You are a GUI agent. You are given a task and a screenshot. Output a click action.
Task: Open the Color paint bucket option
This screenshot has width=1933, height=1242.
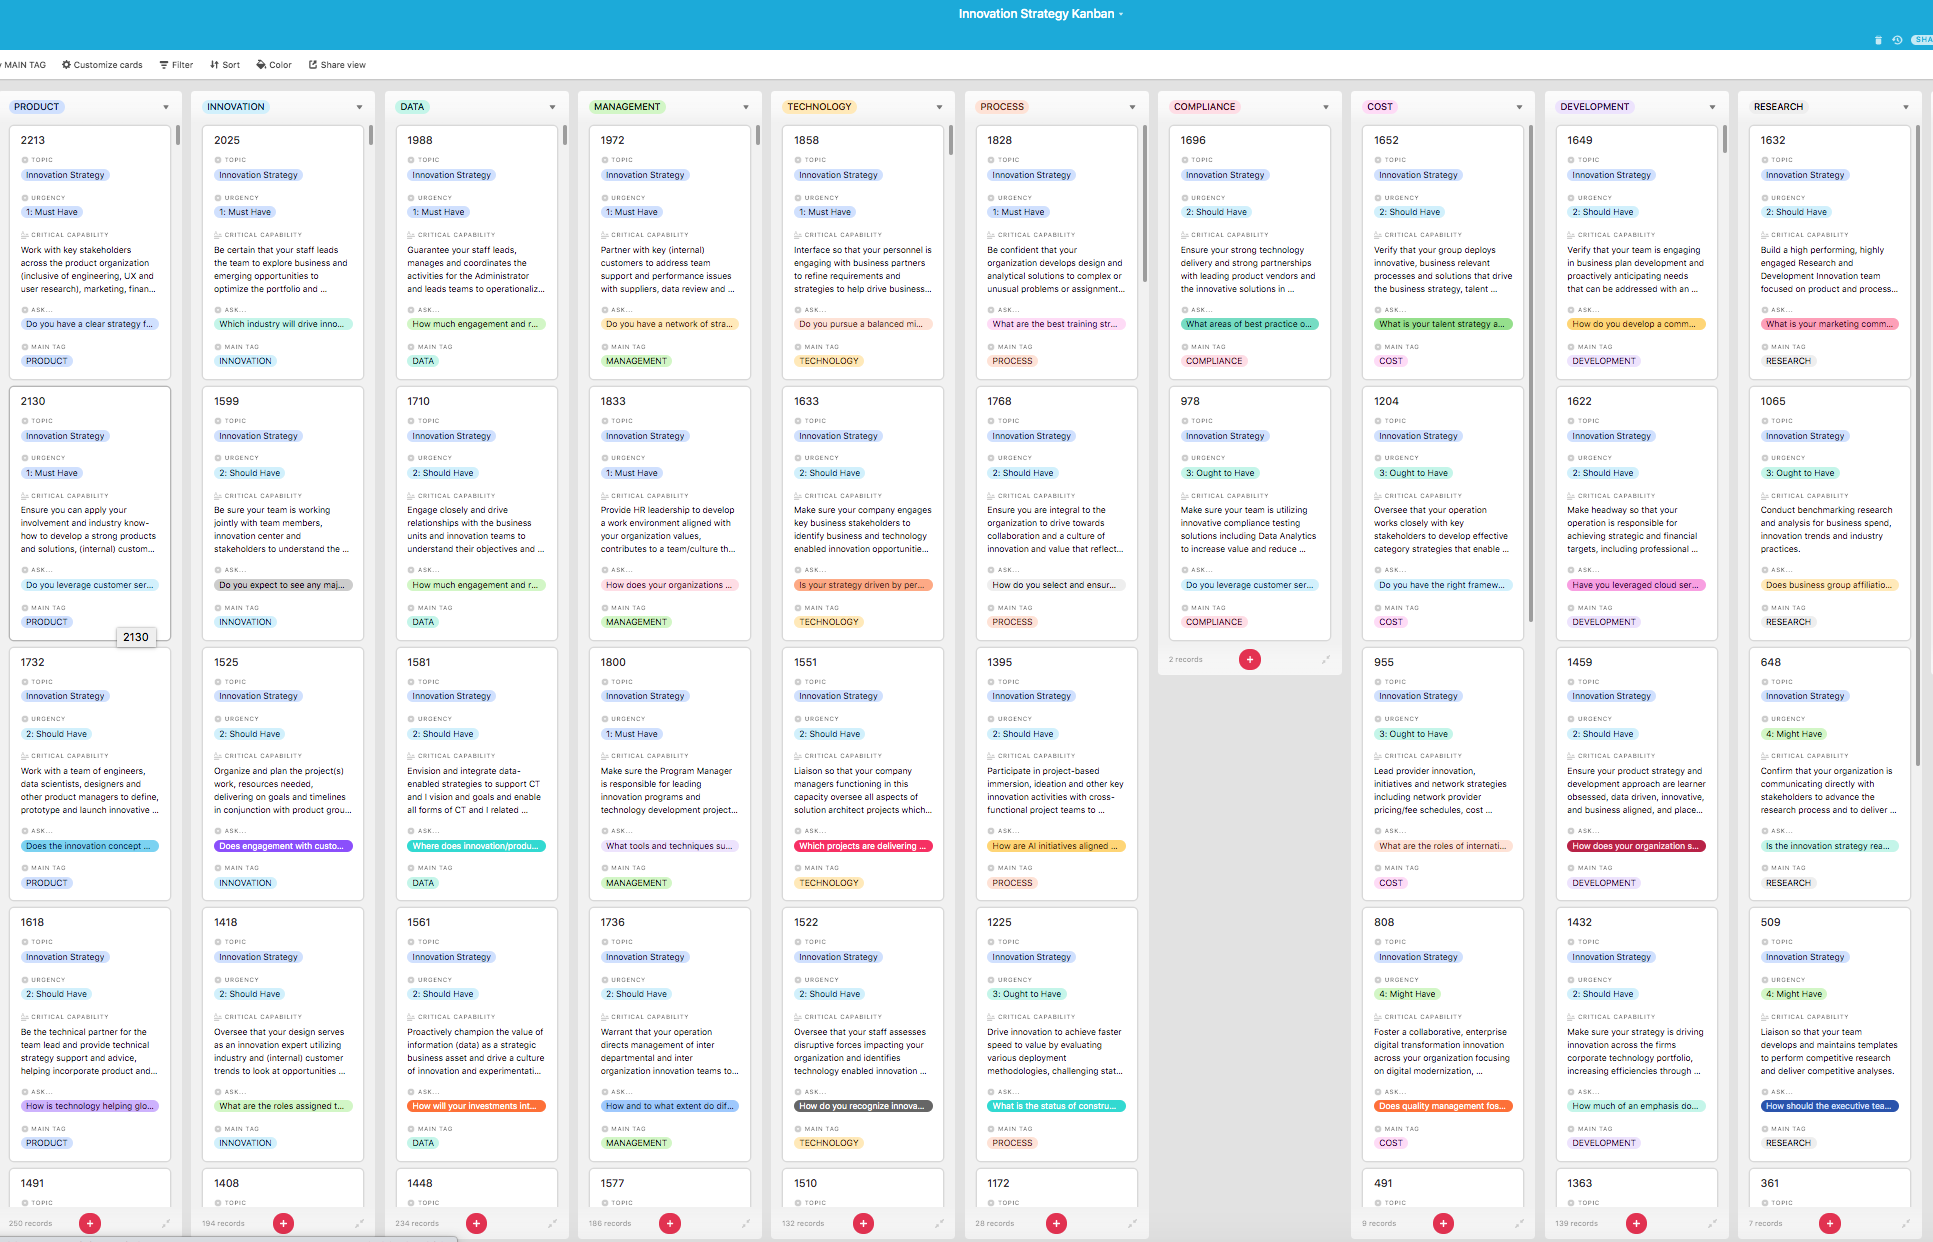(274, 65)
